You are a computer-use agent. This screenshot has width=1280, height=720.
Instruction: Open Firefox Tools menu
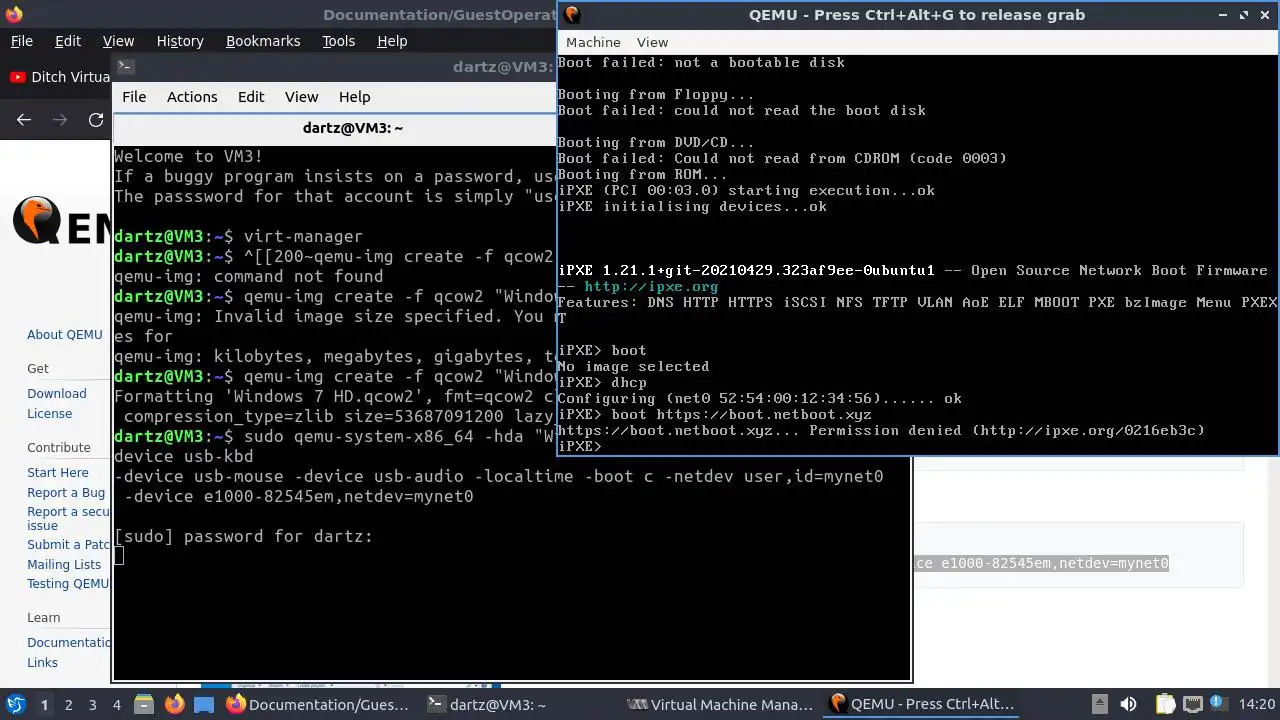coord(338,41)
